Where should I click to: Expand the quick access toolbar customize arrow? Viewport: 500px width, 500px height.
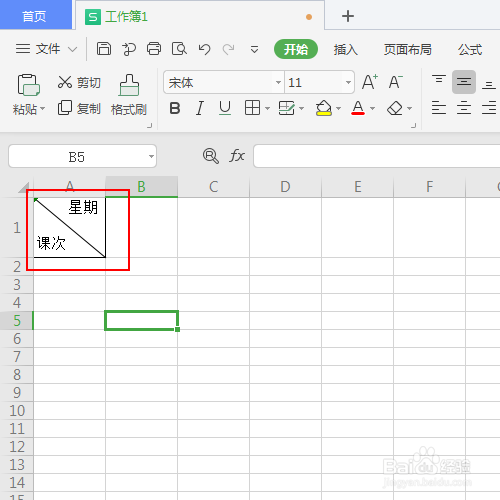coord(254,50)
